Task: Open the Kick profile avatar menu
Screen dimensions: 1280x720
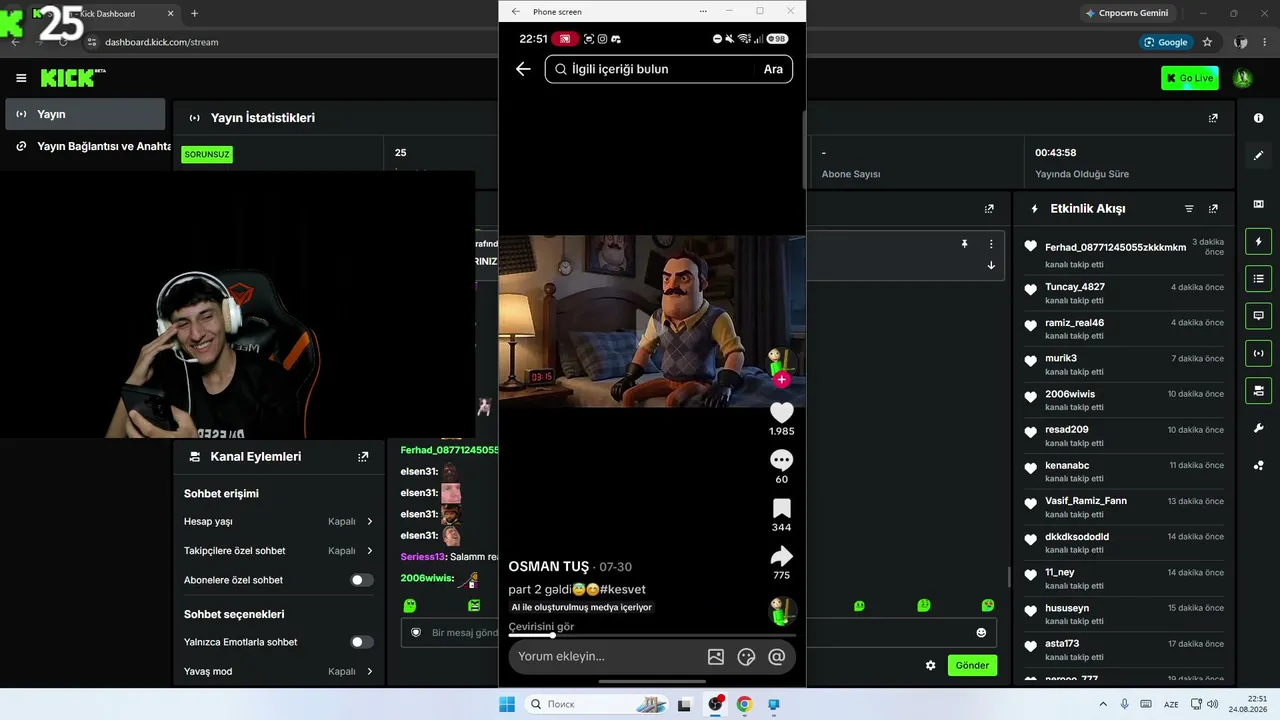Action: click(x=1243, y=78)
